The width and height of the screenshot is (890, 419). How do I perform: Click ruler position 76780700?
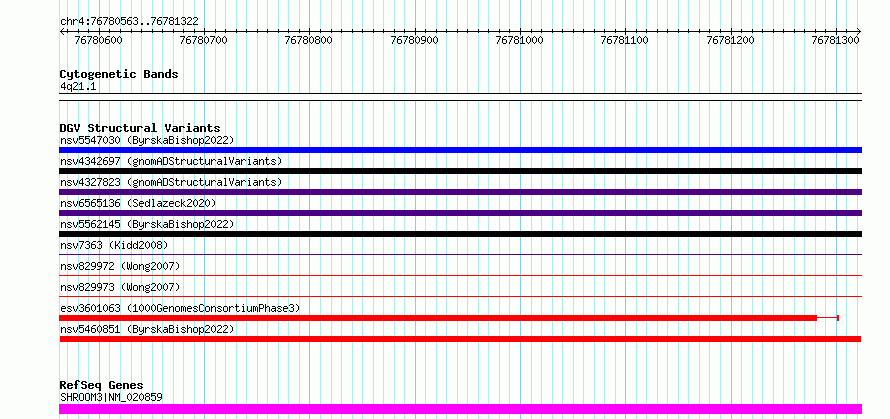click(x=203, y=40)
